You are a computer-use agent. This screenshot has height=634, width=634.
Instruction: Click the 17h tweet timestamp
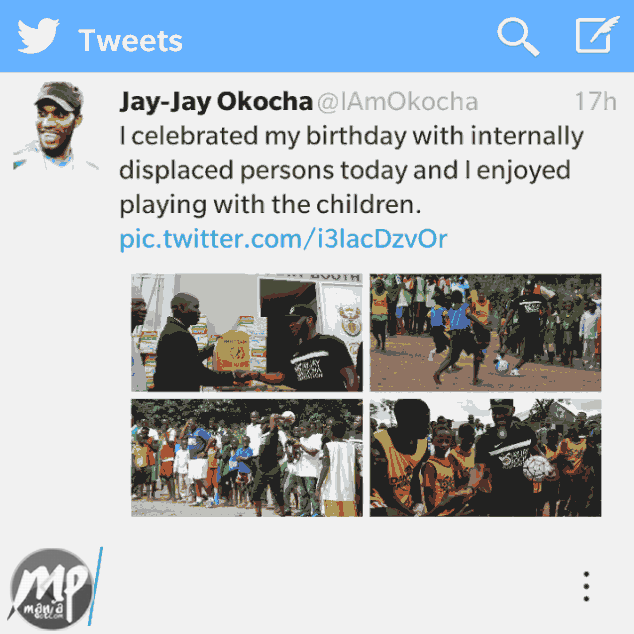click(x=595, y=101)
